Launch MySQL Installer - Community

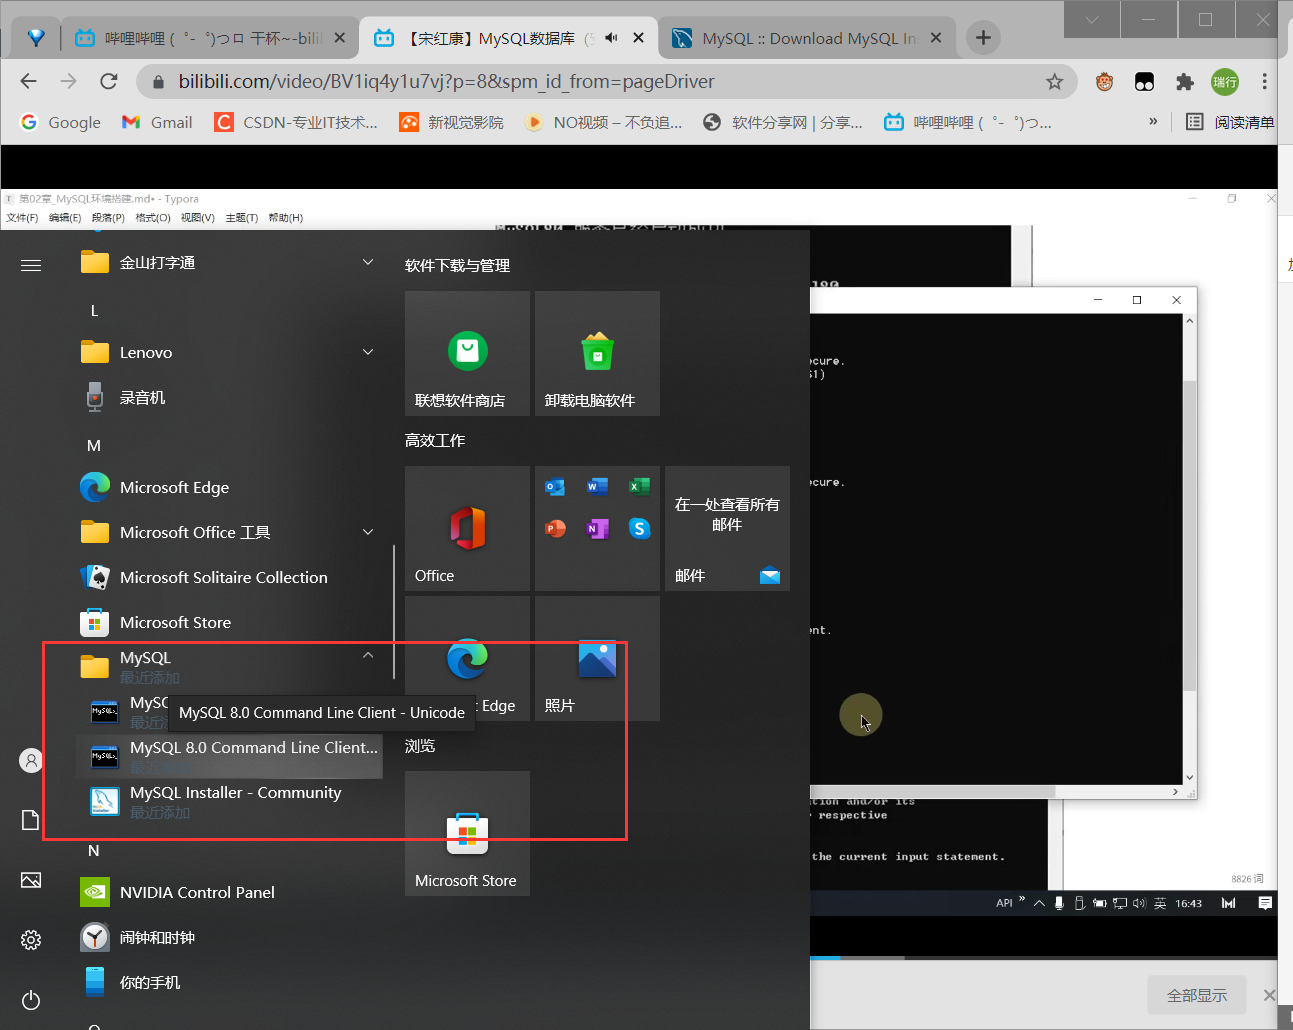pos(229,801)
